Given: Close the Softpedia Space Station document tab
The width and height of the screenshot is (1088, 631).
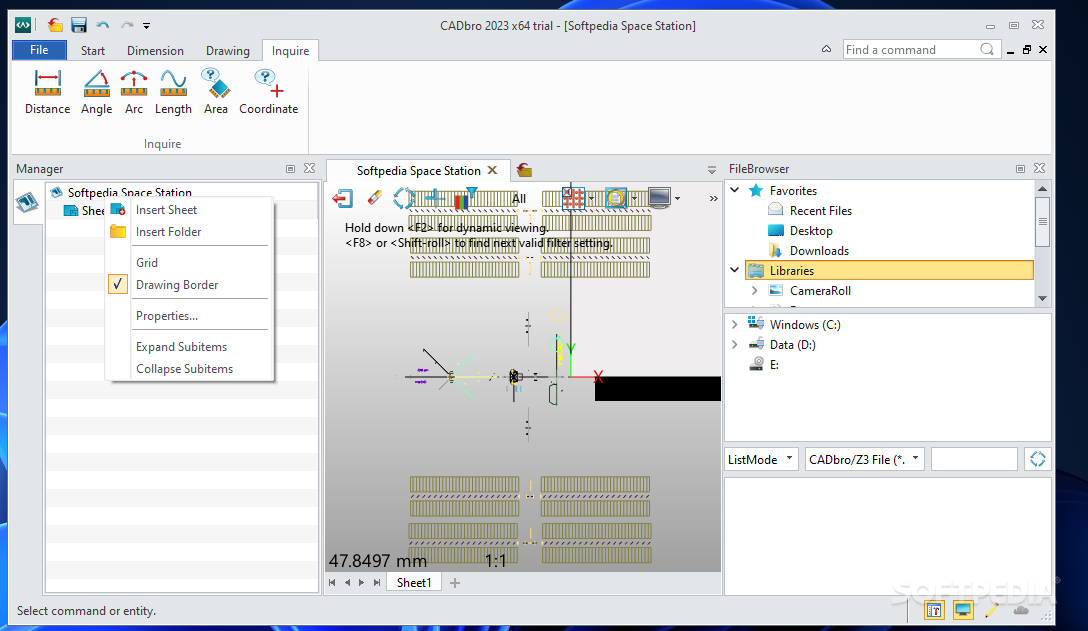Looking at the screenshot, I should click(492, 170).
